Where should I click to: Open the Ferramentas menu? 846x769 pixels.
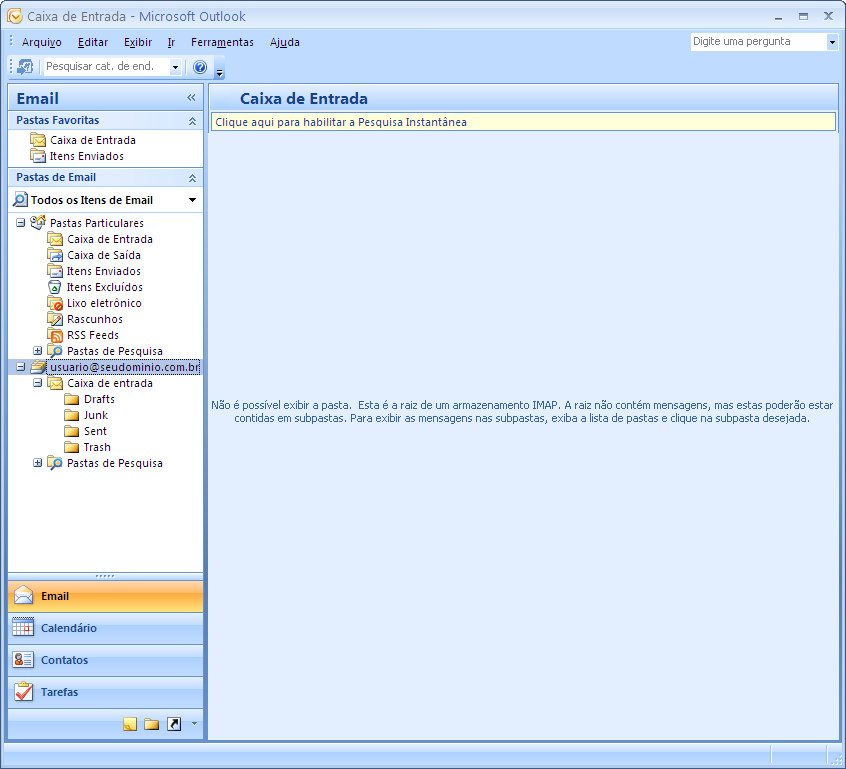pyautogui.click(x=222, y=42)
